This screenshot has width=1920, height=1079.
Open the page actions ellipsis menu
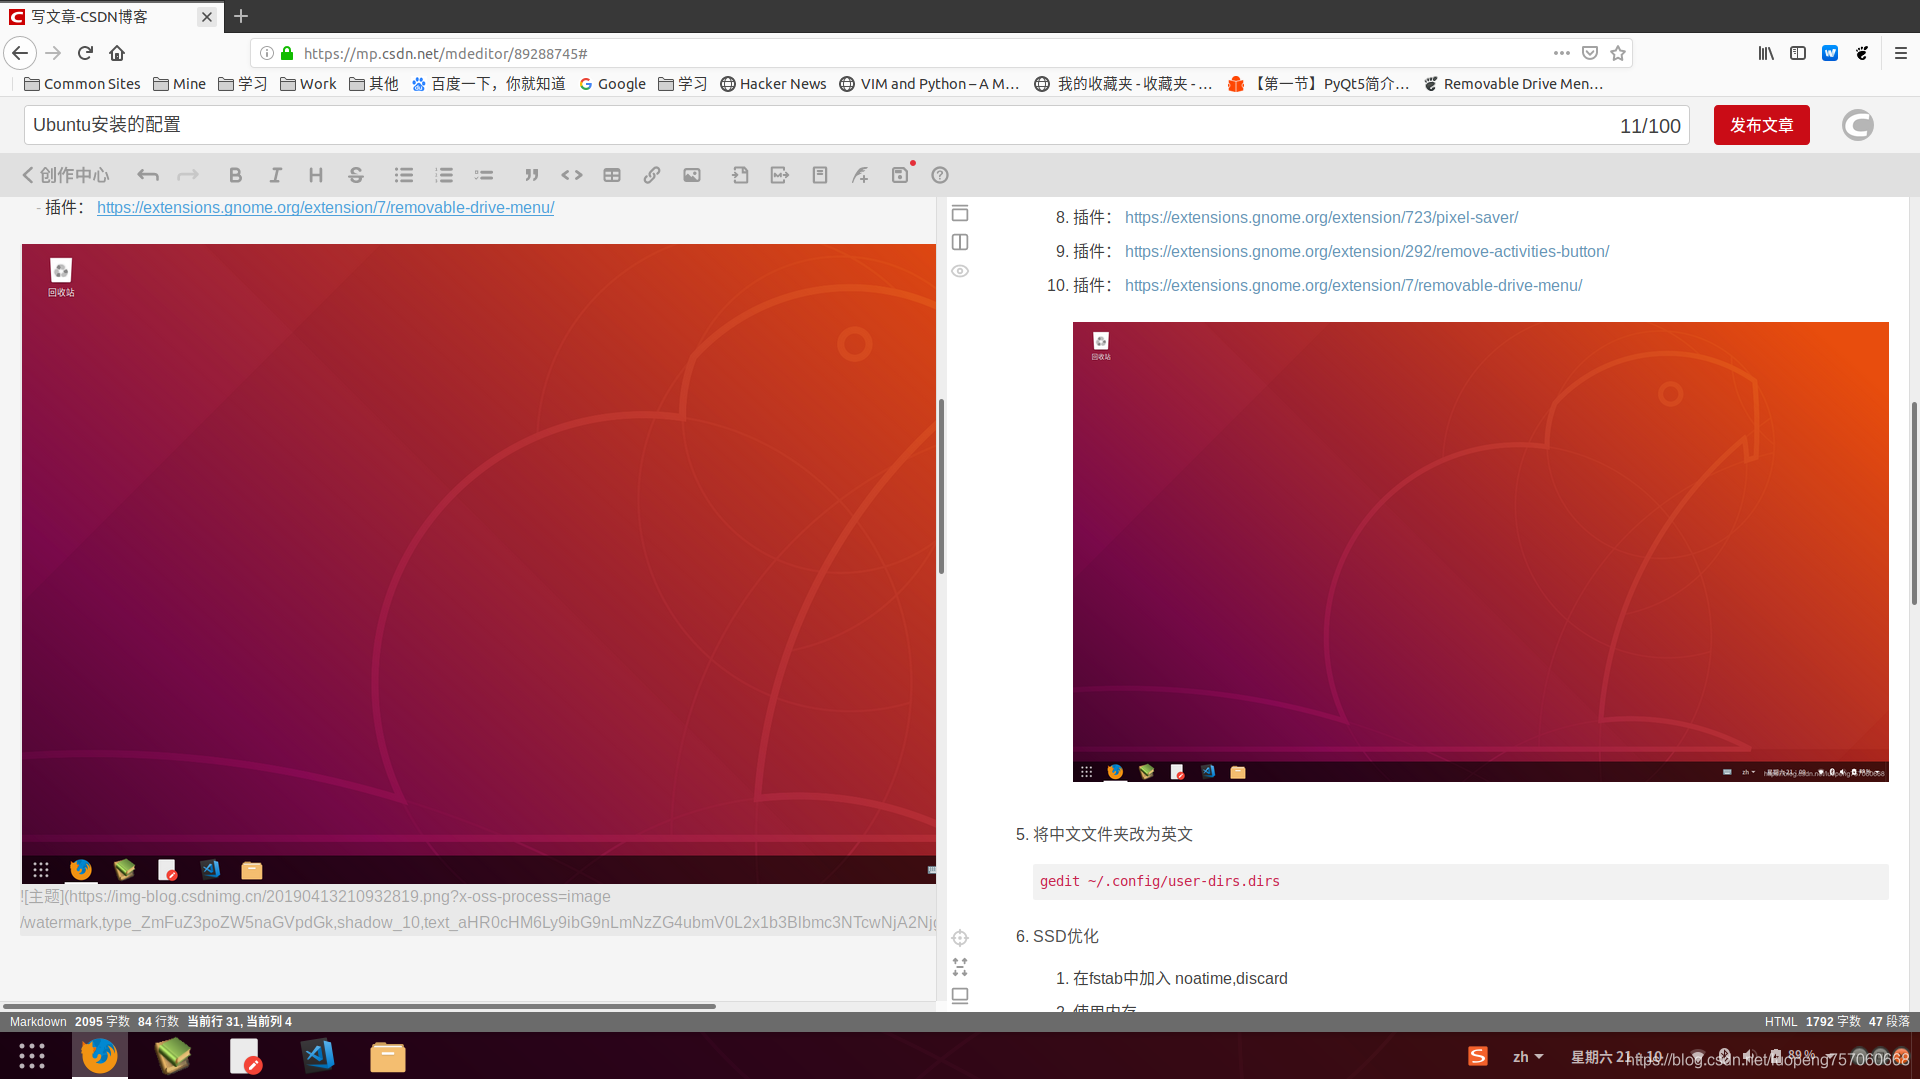click(1562, 53)
